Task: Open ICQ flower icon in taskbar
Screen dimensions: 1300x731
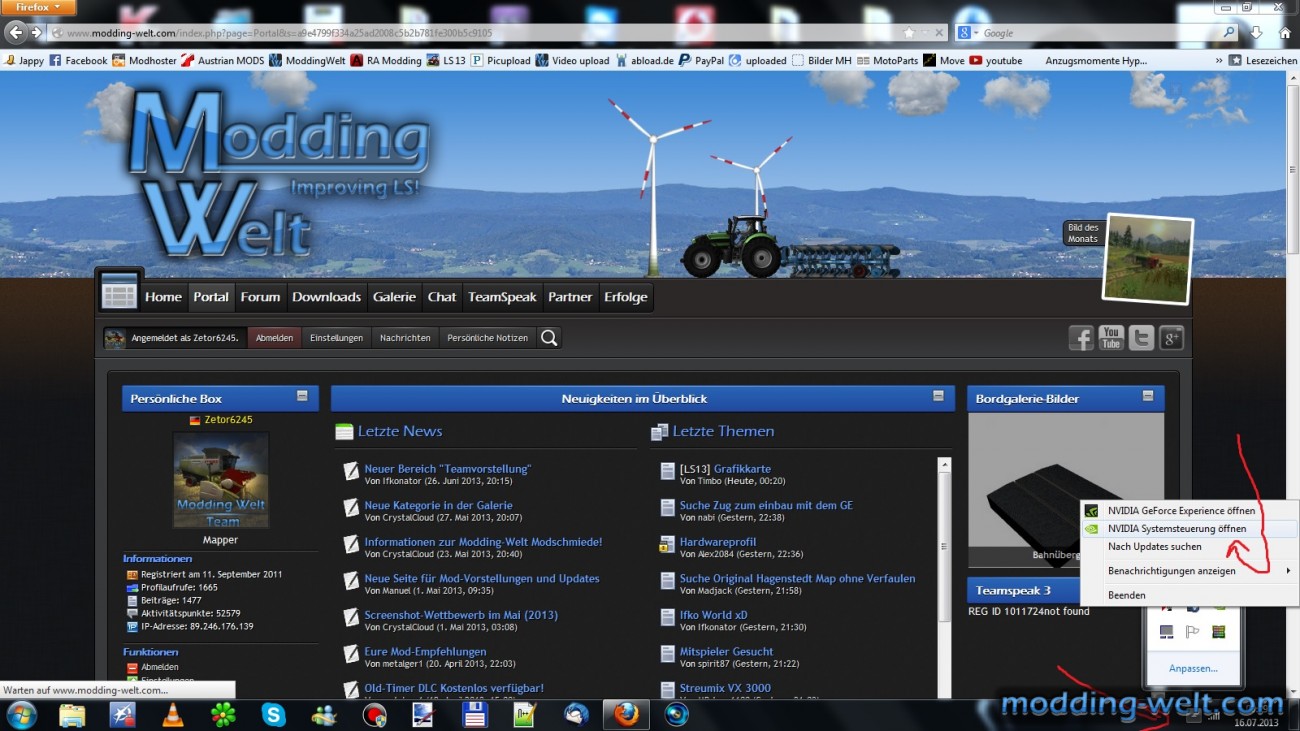Action: click(x=223, y=715)
